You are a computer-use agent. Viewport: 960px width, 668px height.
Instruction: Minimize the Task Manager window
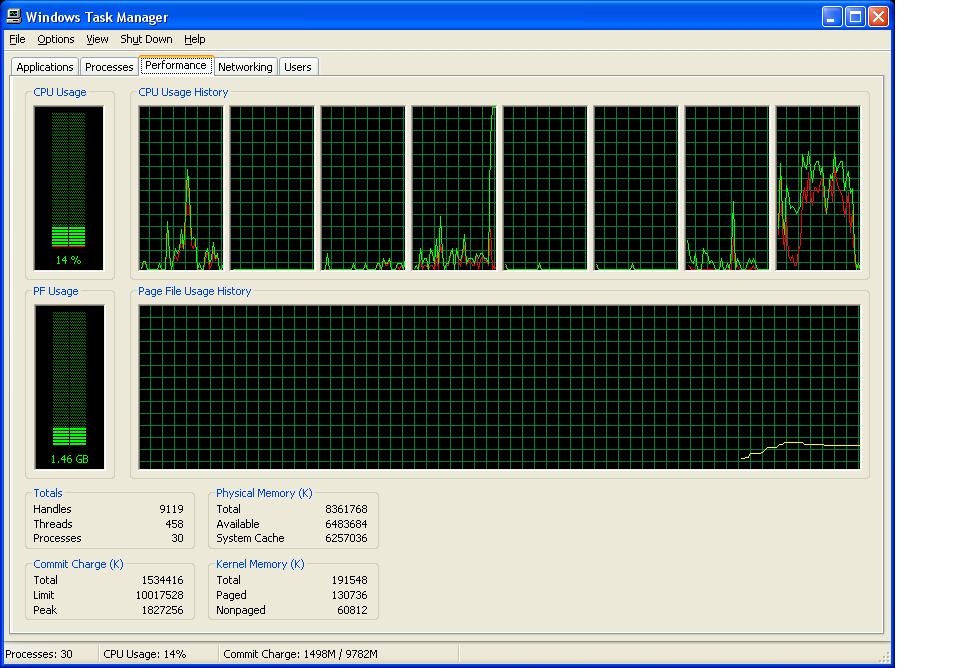coord(831,16)
